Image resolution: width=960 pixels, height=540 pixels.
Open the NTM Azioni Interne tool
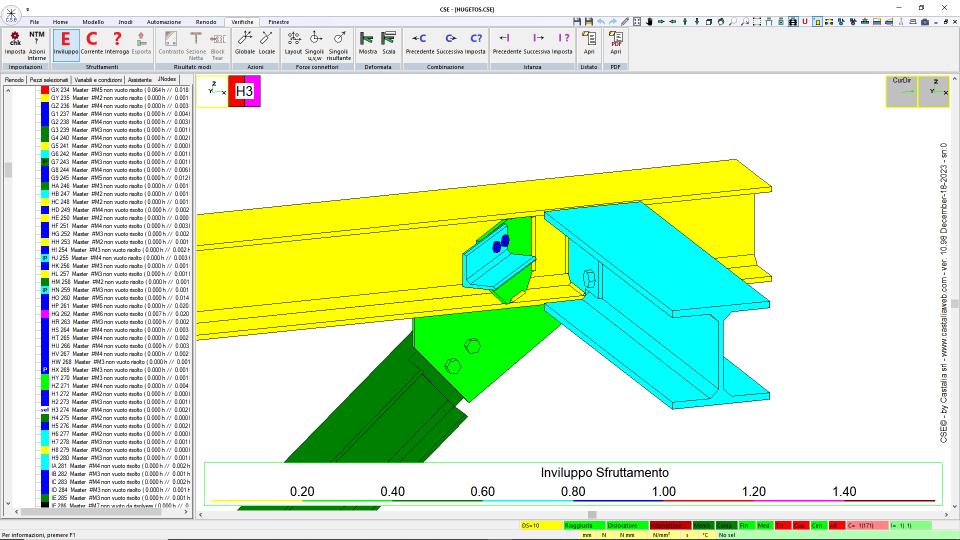37,45
